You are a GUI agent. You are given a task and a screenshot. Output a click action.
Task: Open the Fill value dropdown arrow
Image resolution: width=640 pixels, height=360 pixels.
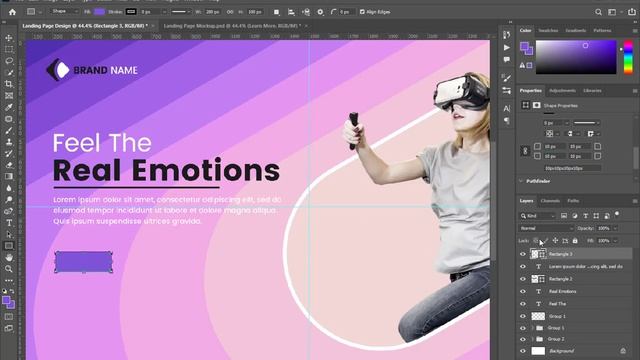click(615, 241)
